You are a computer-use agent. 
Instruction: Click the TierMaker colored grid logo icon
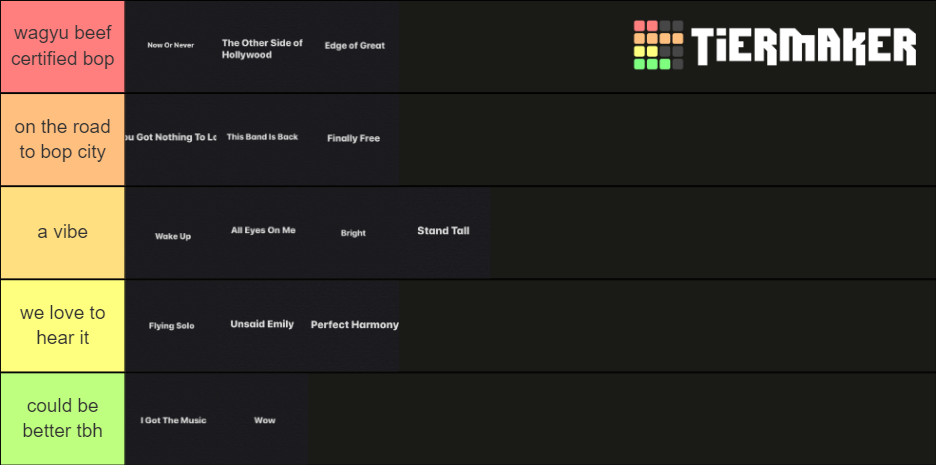pyautogui.click(x=658, y=45)
